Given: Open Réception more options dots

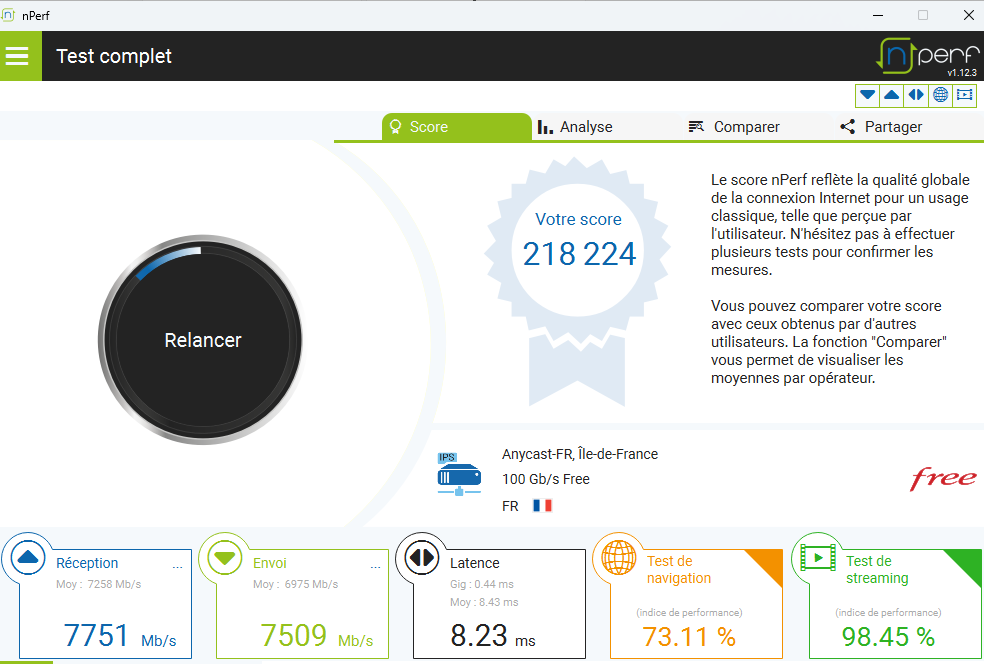Looking at the screenshot, I should [178, 567].
